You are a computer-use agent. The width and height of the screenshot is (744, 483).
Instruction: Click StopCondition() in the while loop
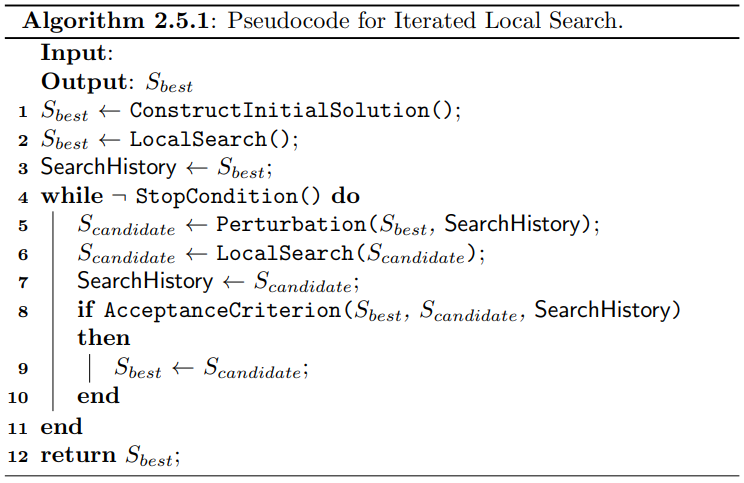[x=228, y=196]
